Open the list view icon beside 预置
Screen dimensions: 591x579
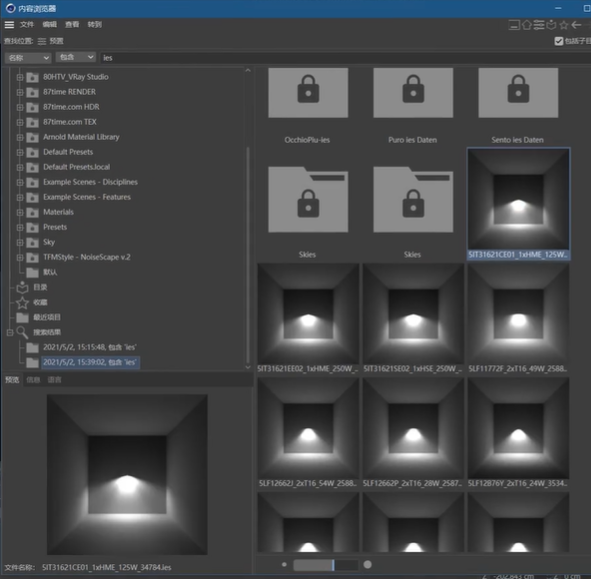tap(42, 41)
